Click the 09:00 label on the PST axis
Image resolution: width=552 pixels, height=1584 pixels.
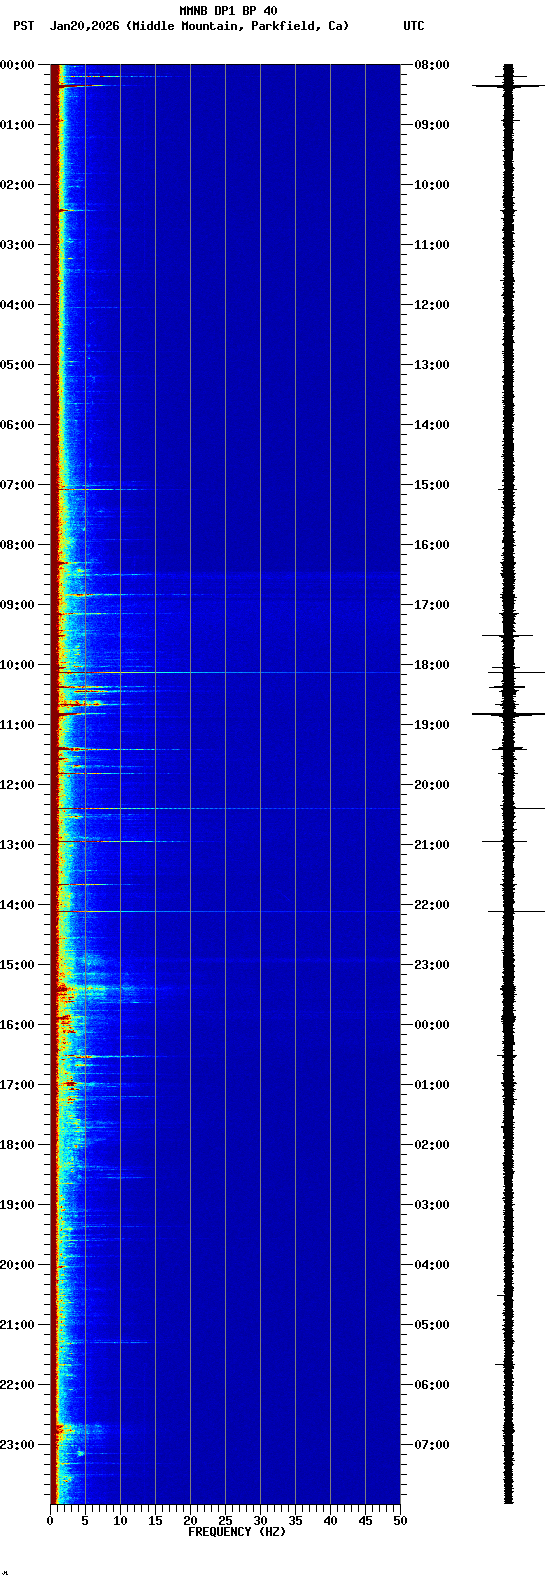(17, 605)
